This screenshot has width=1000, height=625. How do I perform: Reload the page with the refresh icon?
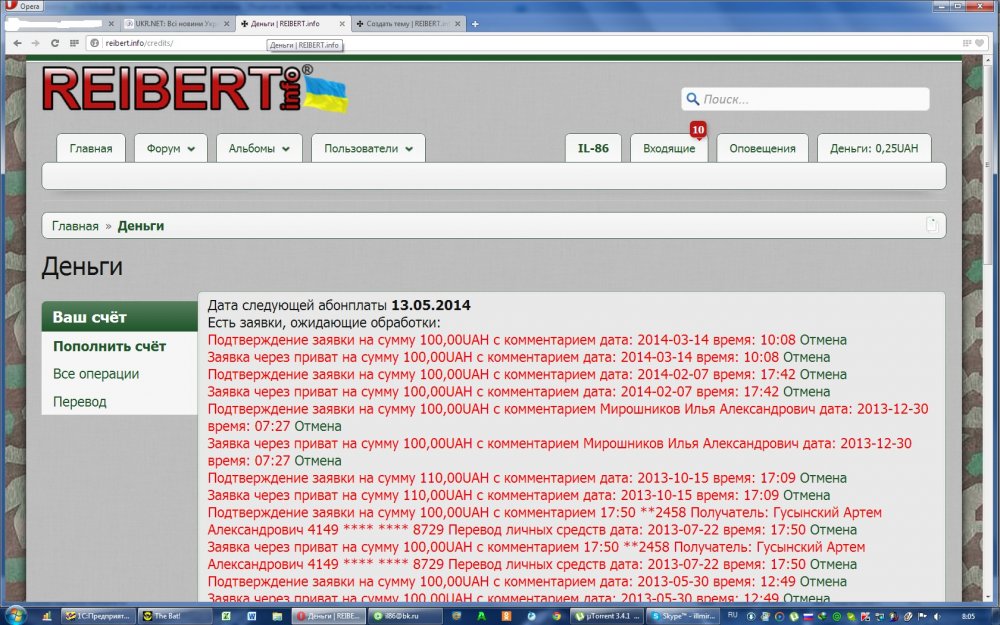(x=55, y=43)
